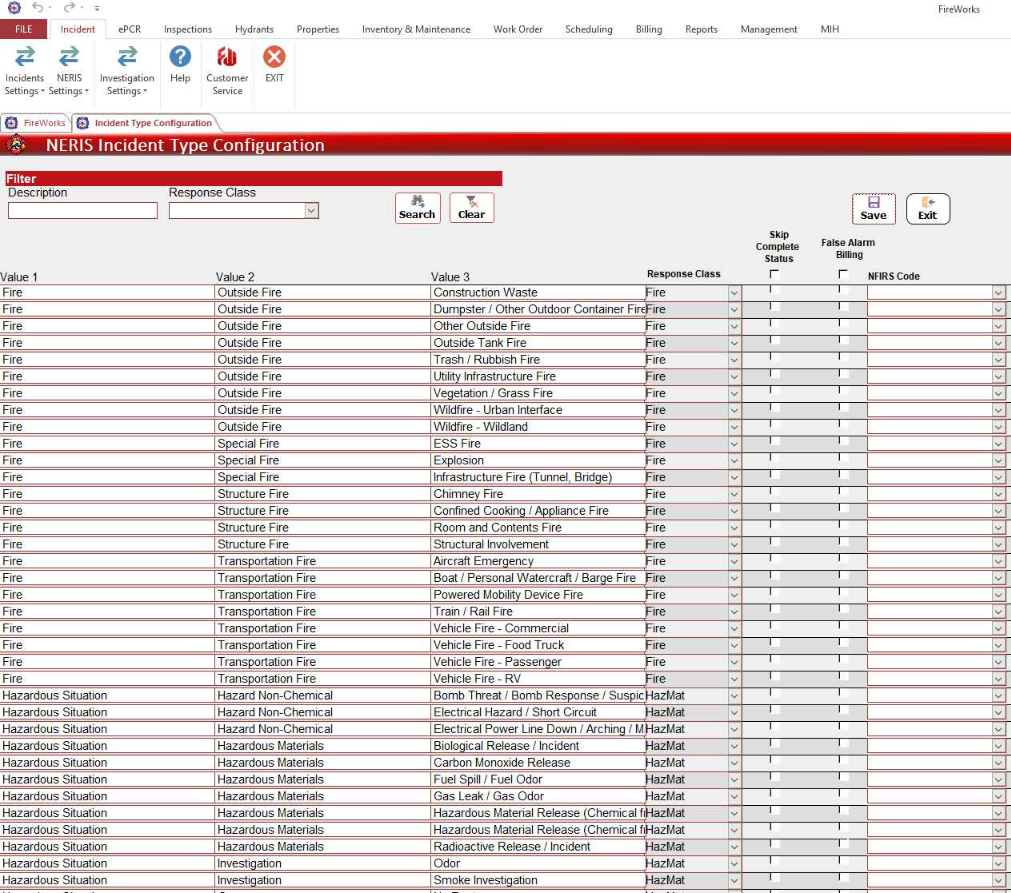Open NFIRS Code dropdown for Construction Waste
1011x893 pixels.
coord(998,293)
